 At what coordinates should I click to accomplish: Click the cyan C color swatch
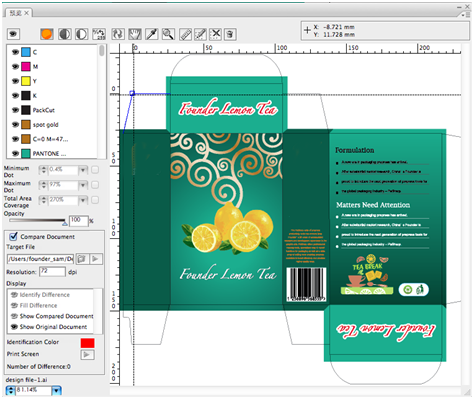[x=26, y=52]
